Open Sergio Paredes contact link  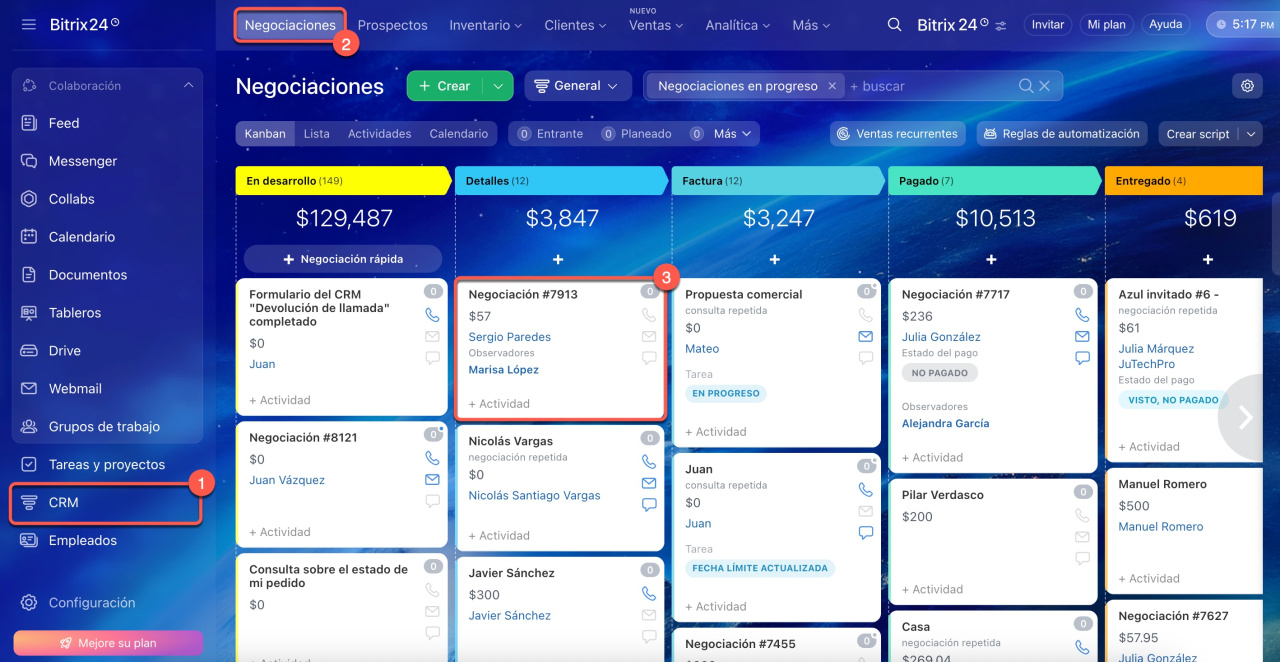click(x=509, y=337)
